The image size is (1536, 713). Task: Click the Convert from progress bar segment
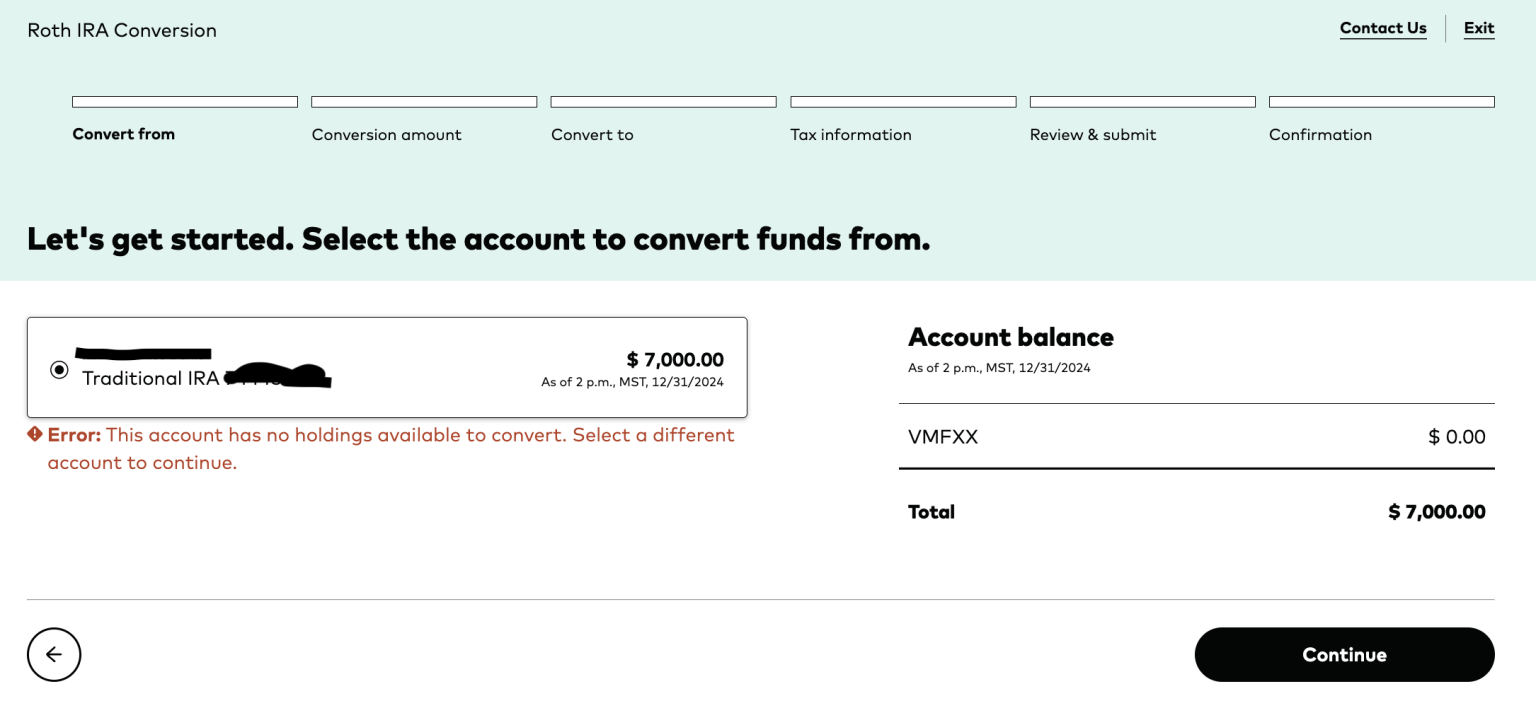[x=184, y=101]
